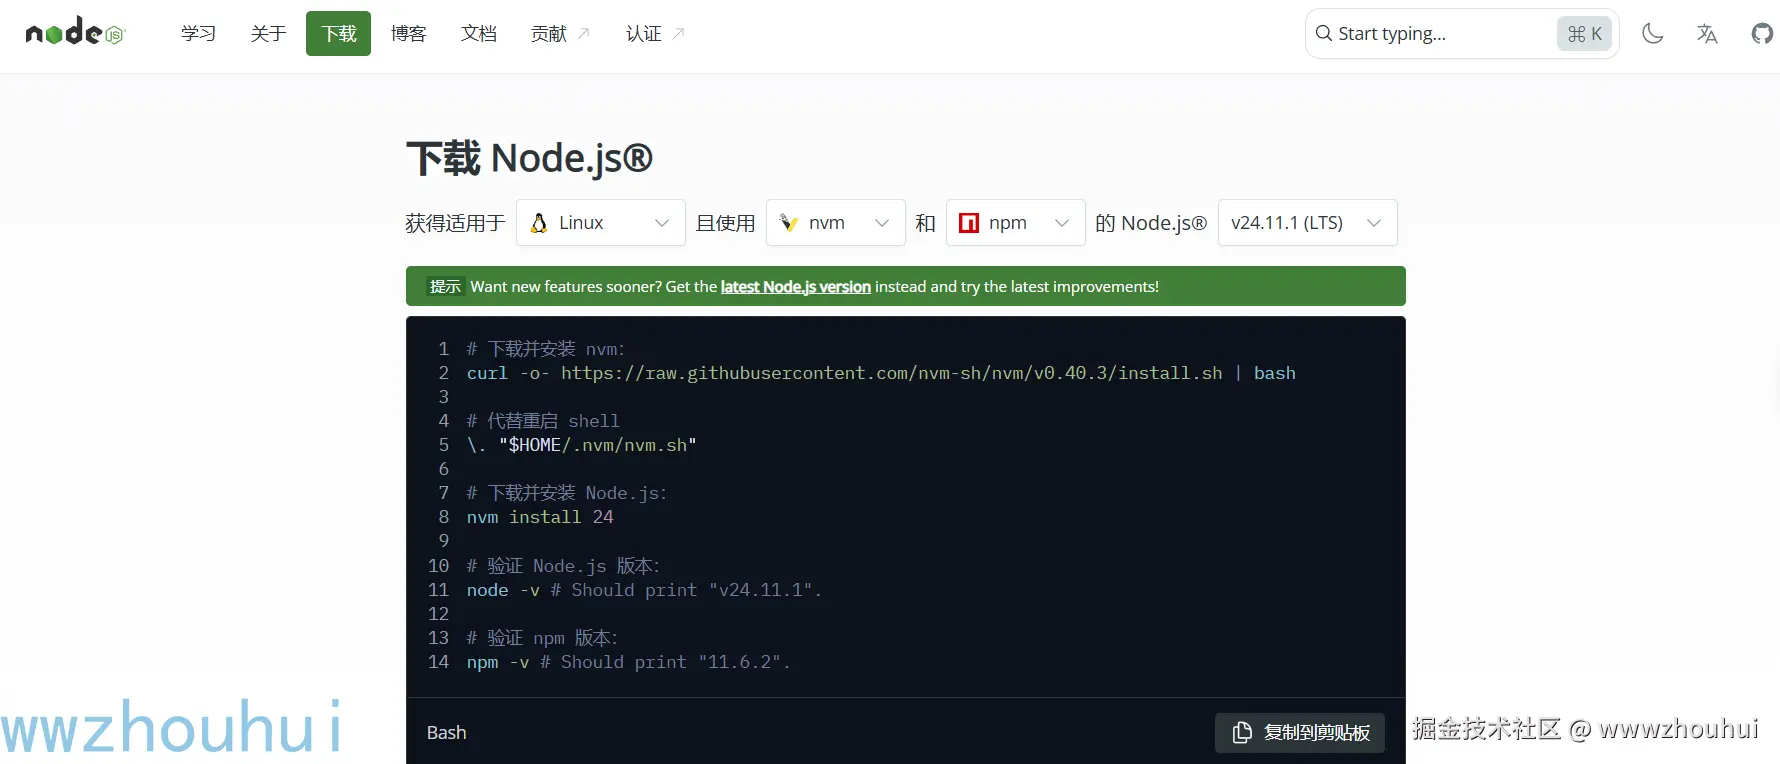Click the Node.js logo in the header
This screenshot has height=764, width=1780.
click(x=75, y=33)
